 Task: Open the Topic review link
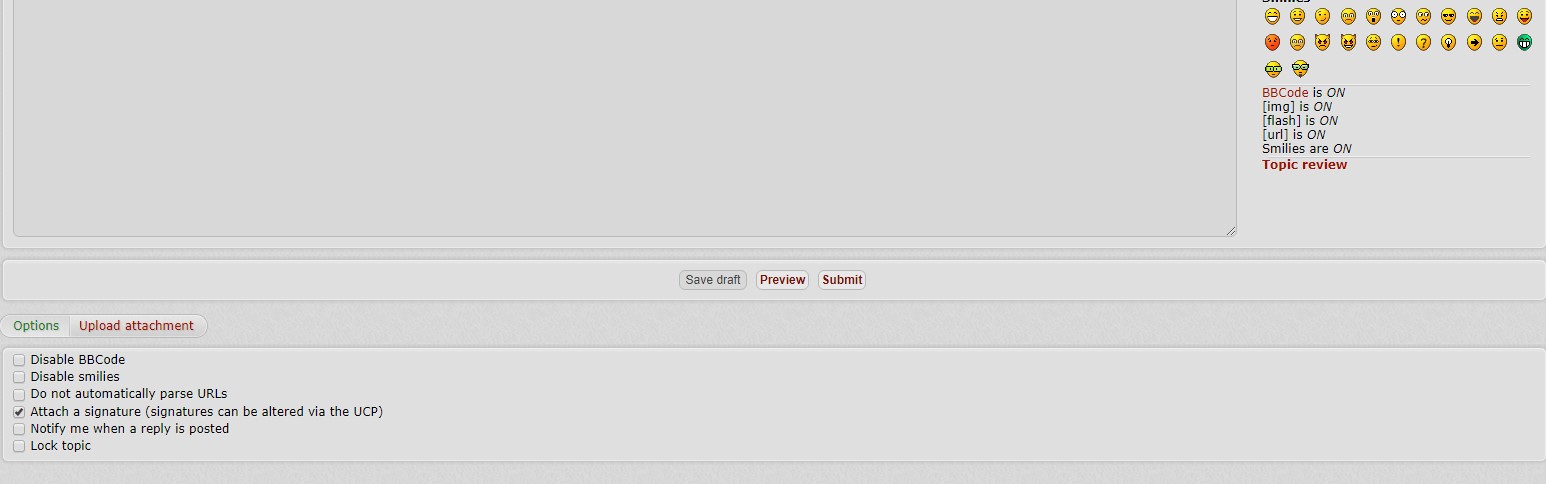click(x=1304, y=165)
